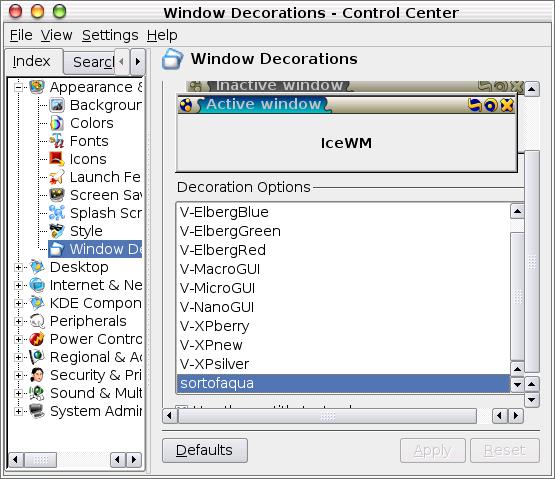Select the Screen Saver icon

point(57,195)
